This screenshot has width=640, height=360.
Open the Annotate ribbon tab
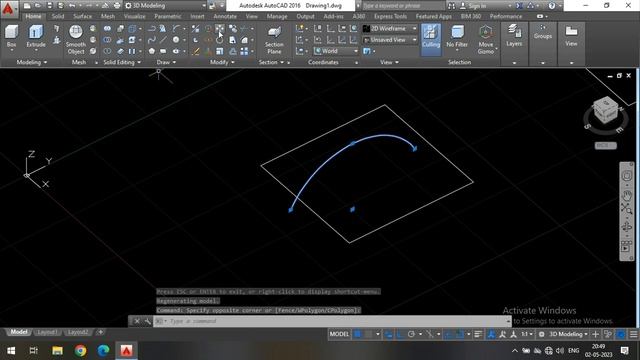coord(225,16)
